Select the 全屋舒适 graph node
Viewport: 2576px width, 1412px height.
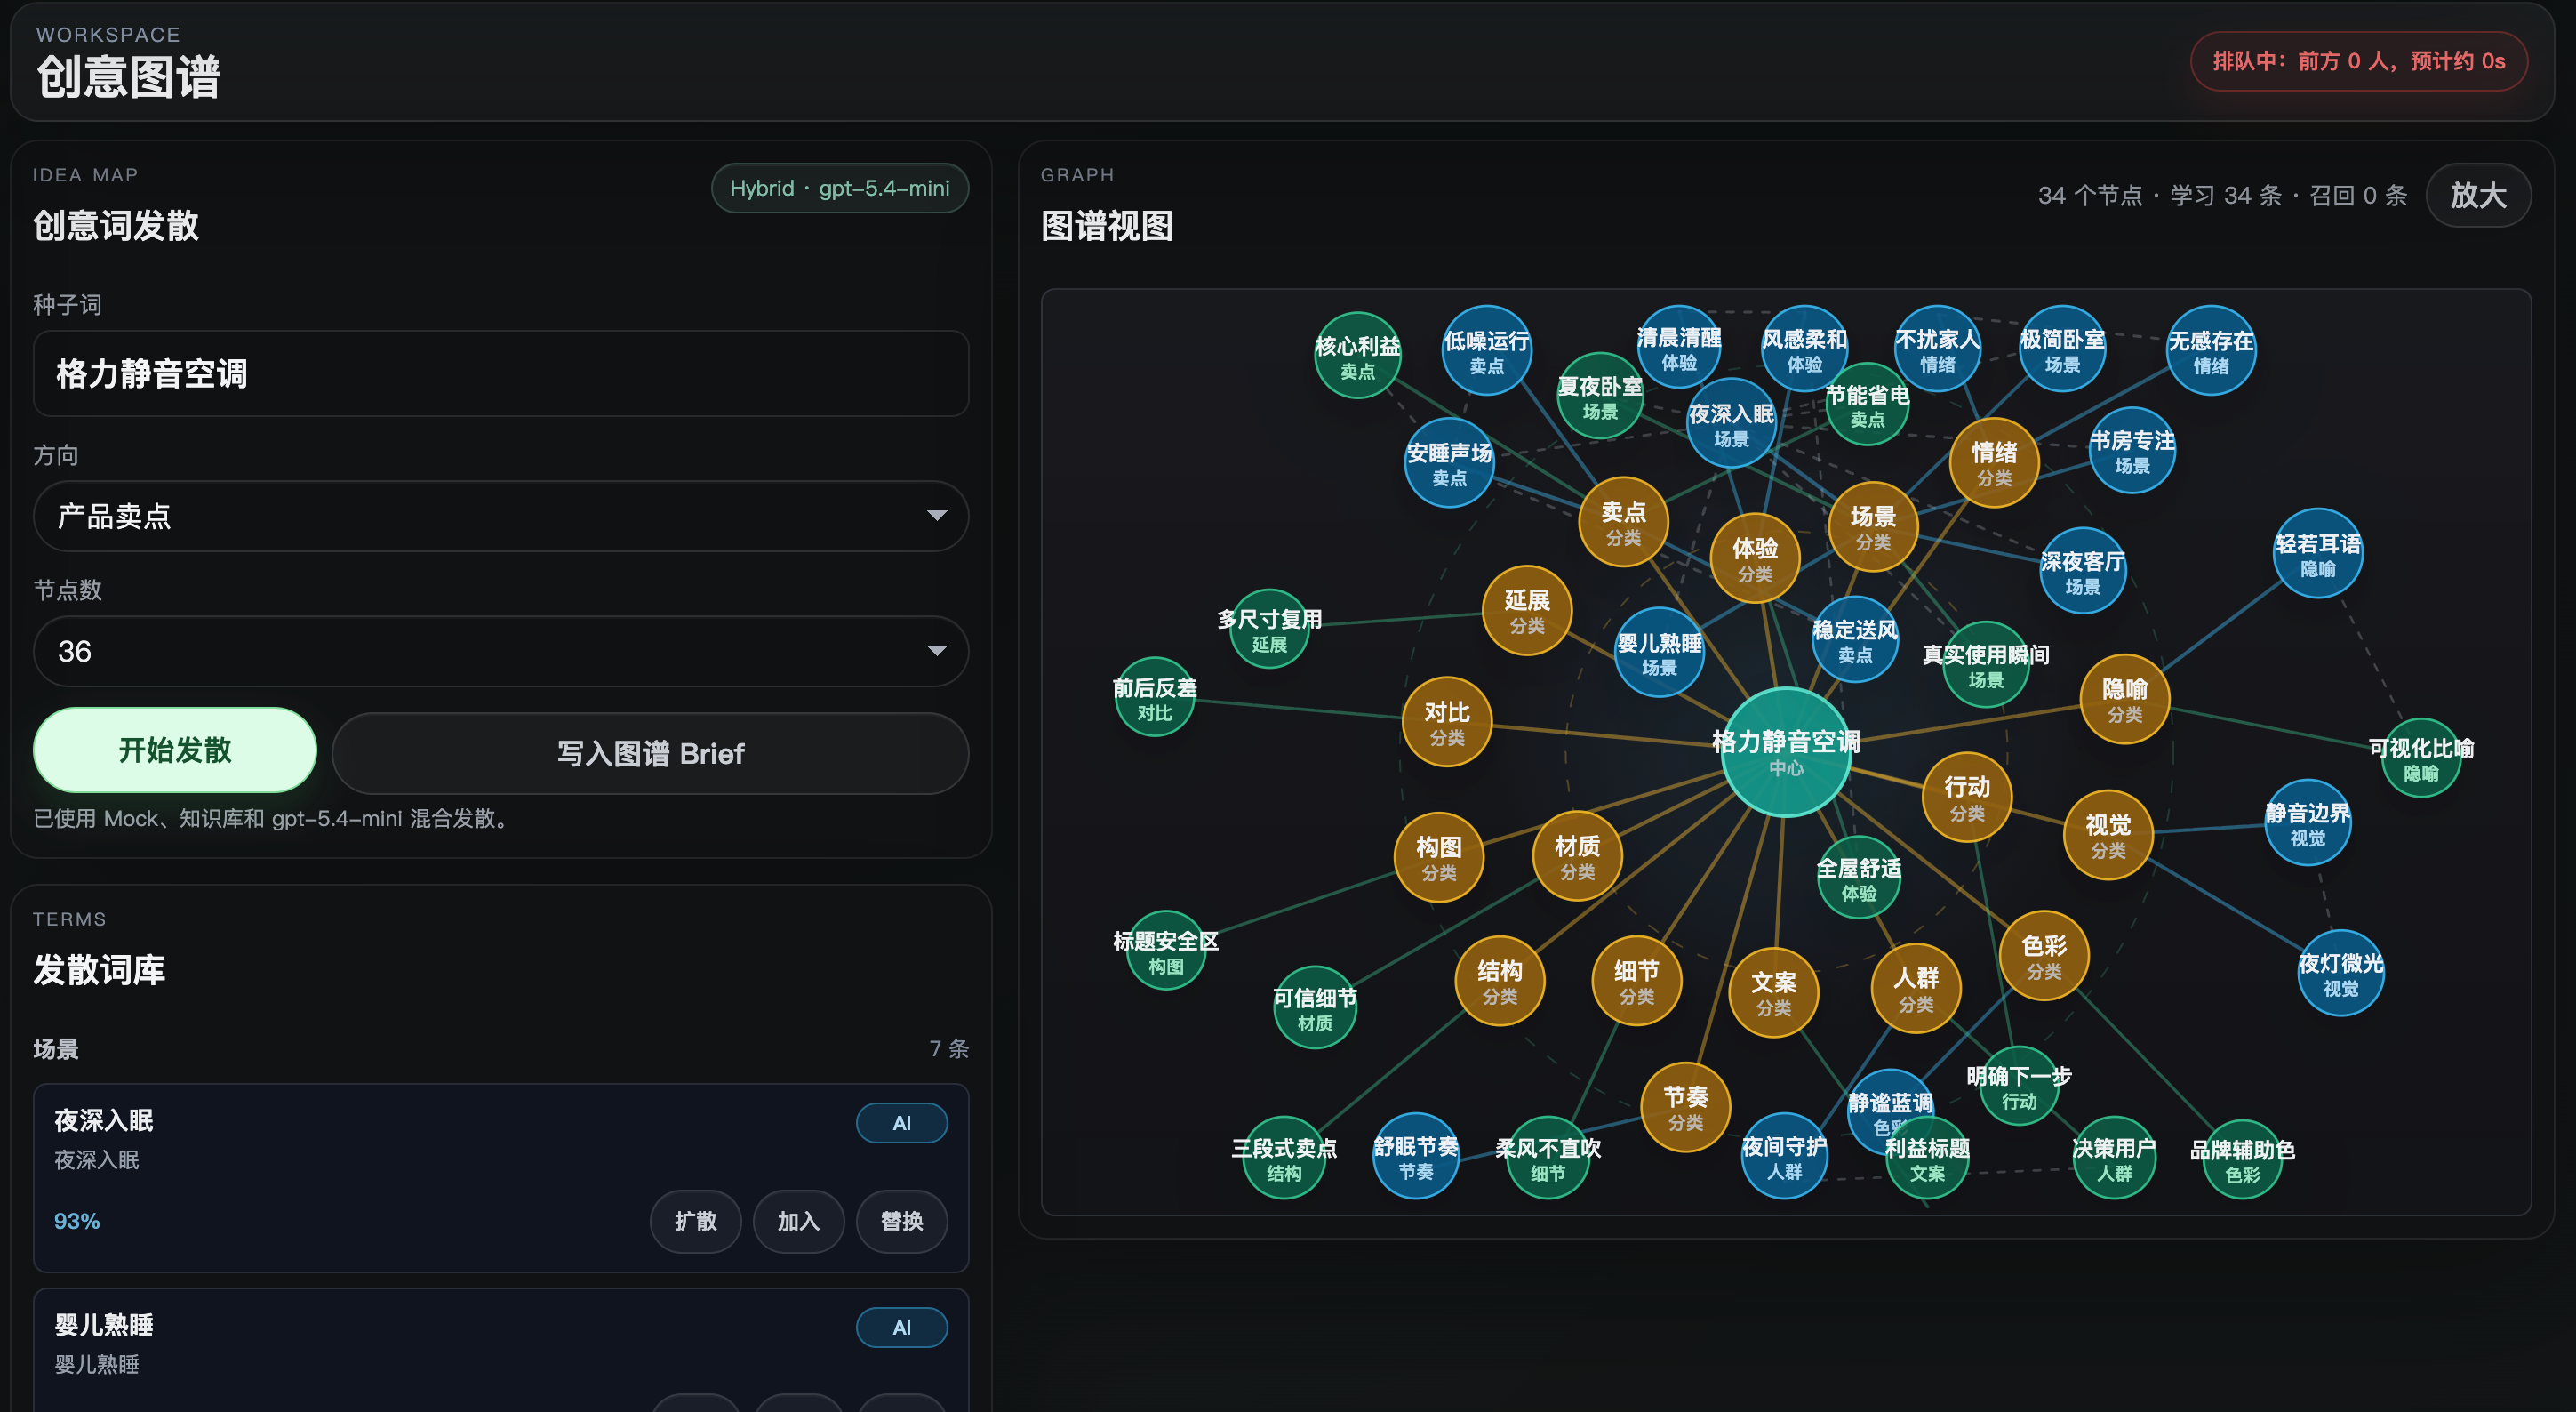coord(1859,877)
